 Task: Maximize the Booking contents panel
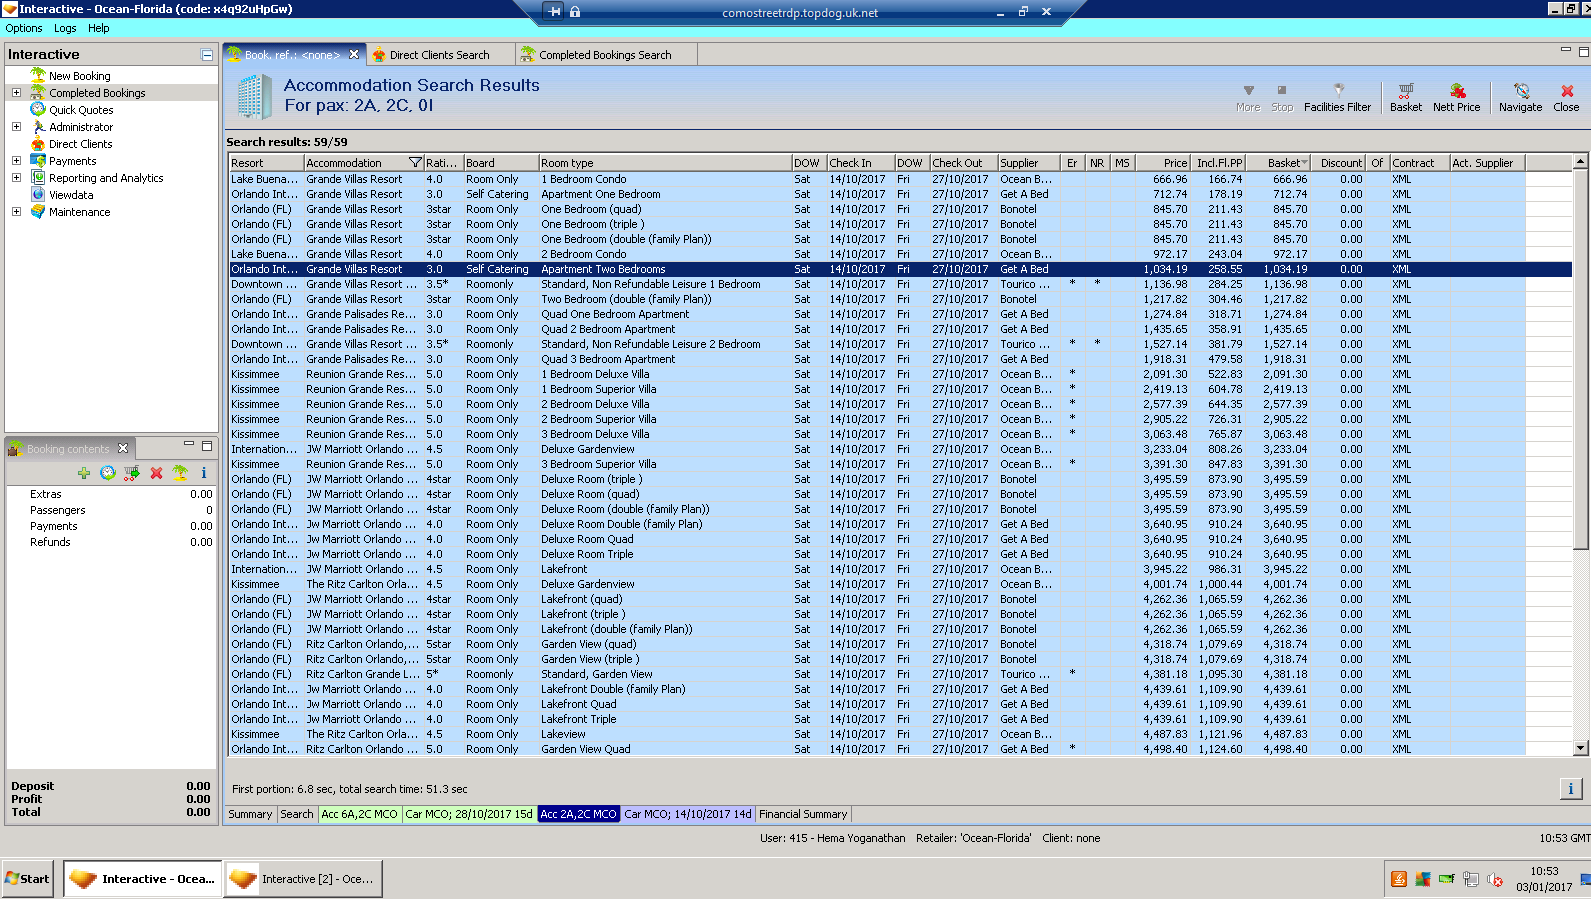pyautogui.click(x=207, y=446)
